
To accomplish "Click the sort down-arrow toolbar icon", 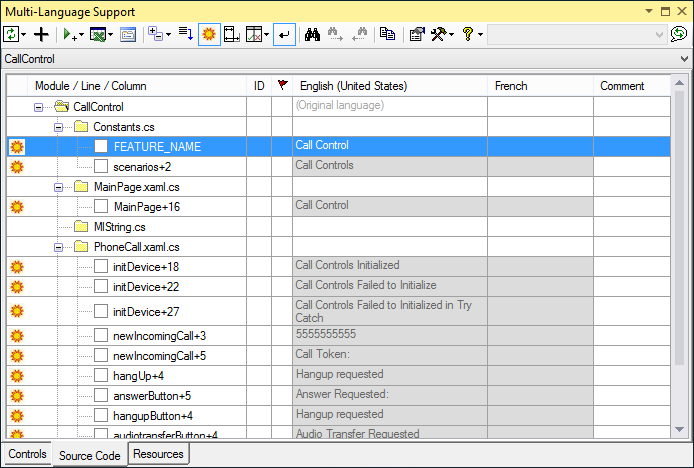I will click(186, 34).
